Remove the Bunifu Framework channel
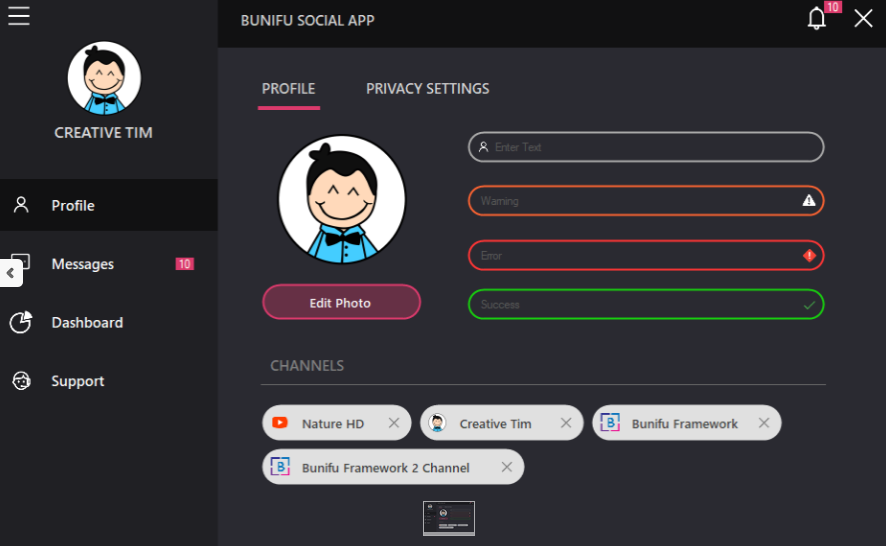 tap(764, 423)
